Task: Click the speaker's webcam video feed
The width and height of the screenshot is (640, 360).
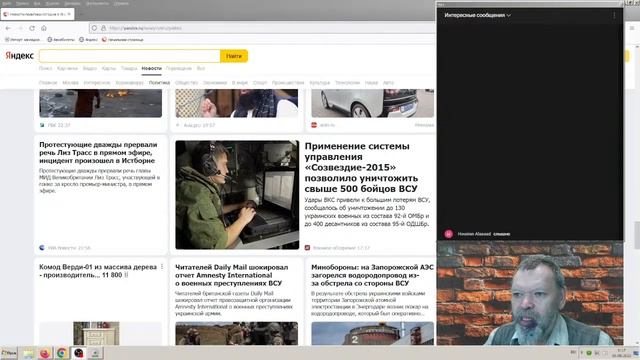Action: tap(530, 293)
